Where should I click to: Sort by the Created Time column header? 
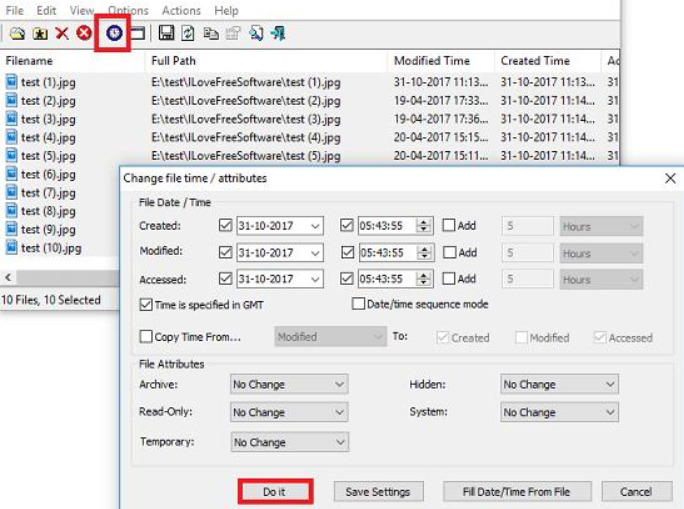548,61
